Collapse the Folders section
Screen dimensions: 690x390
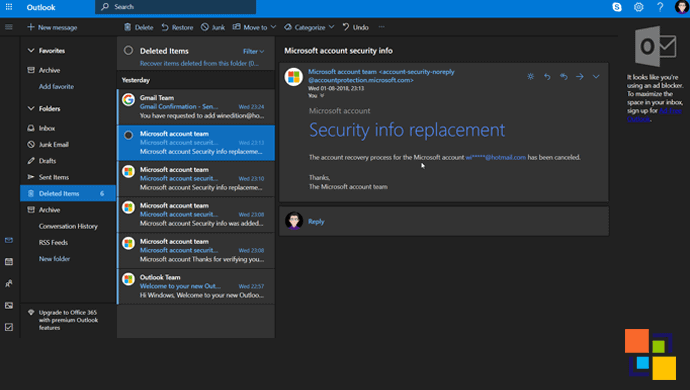click(31, 109)
